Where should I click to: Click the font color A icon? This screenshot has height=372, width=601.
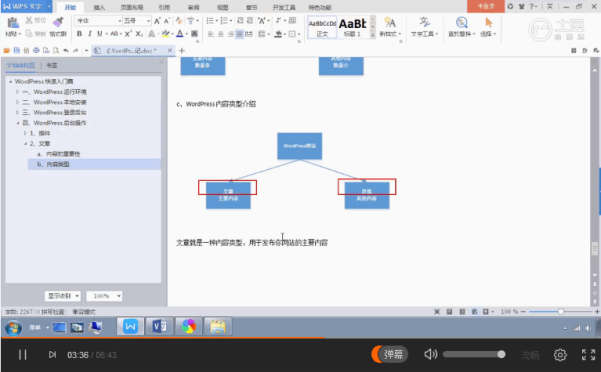click(x=179, y=34)
